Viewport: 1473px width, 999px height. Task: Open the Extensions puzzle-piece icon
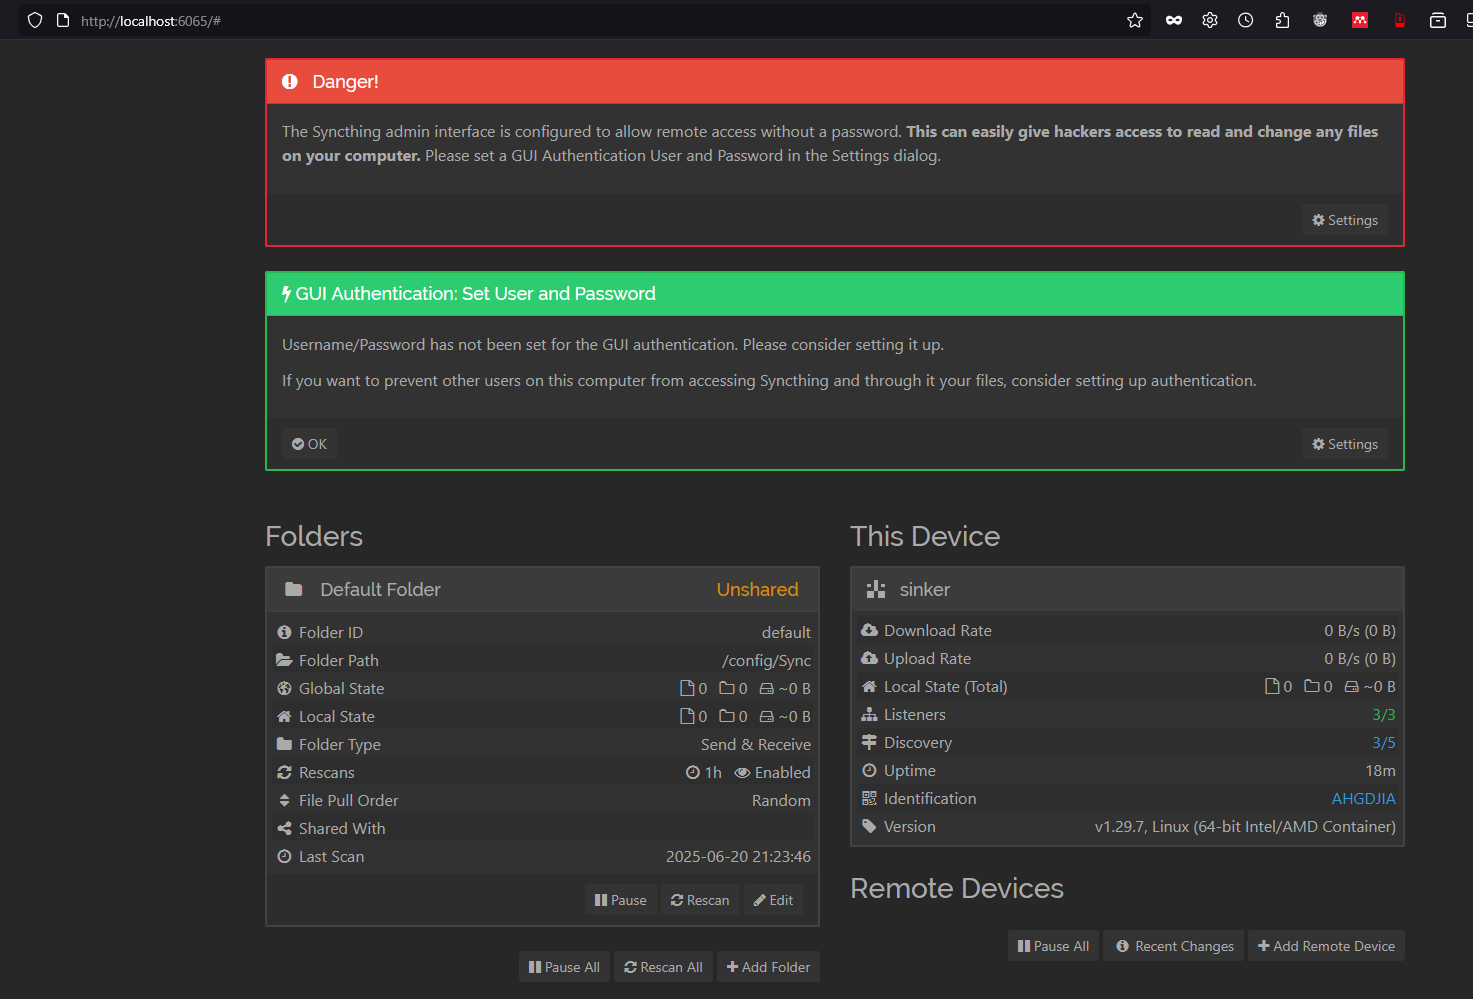point(1282,20)
